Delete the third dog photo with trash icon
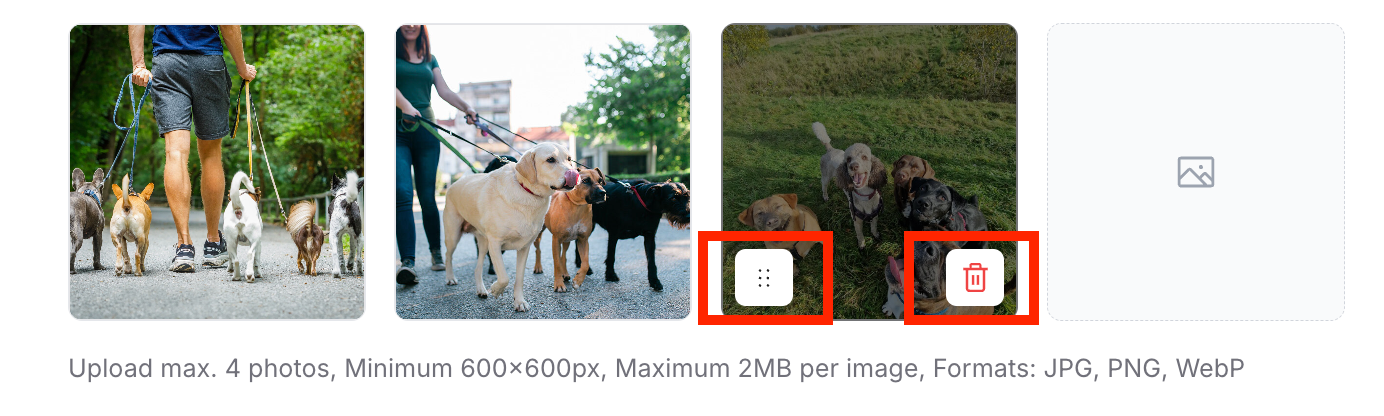 click(975, 277)
